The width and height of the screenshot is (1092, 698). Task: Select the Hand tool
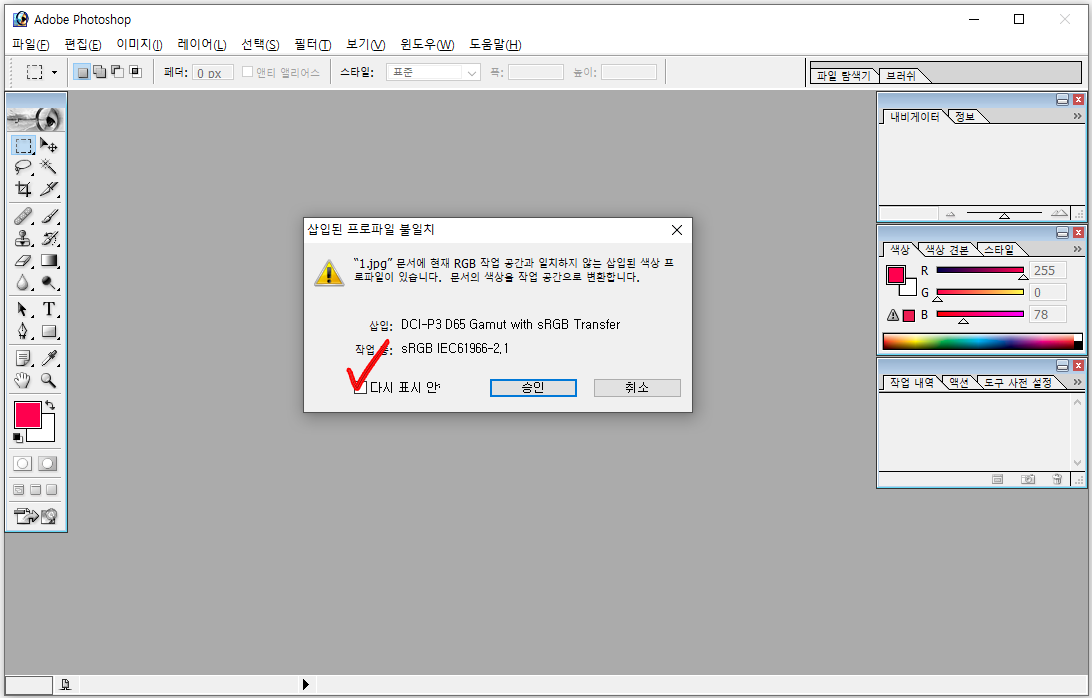pyautogui.click(x=23, y=380)
